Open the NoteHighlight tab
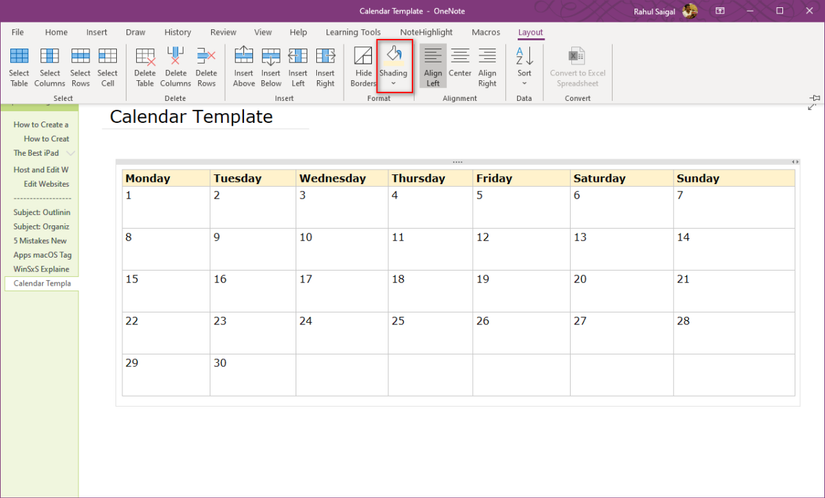825x498 pixels. coord(426,32)
